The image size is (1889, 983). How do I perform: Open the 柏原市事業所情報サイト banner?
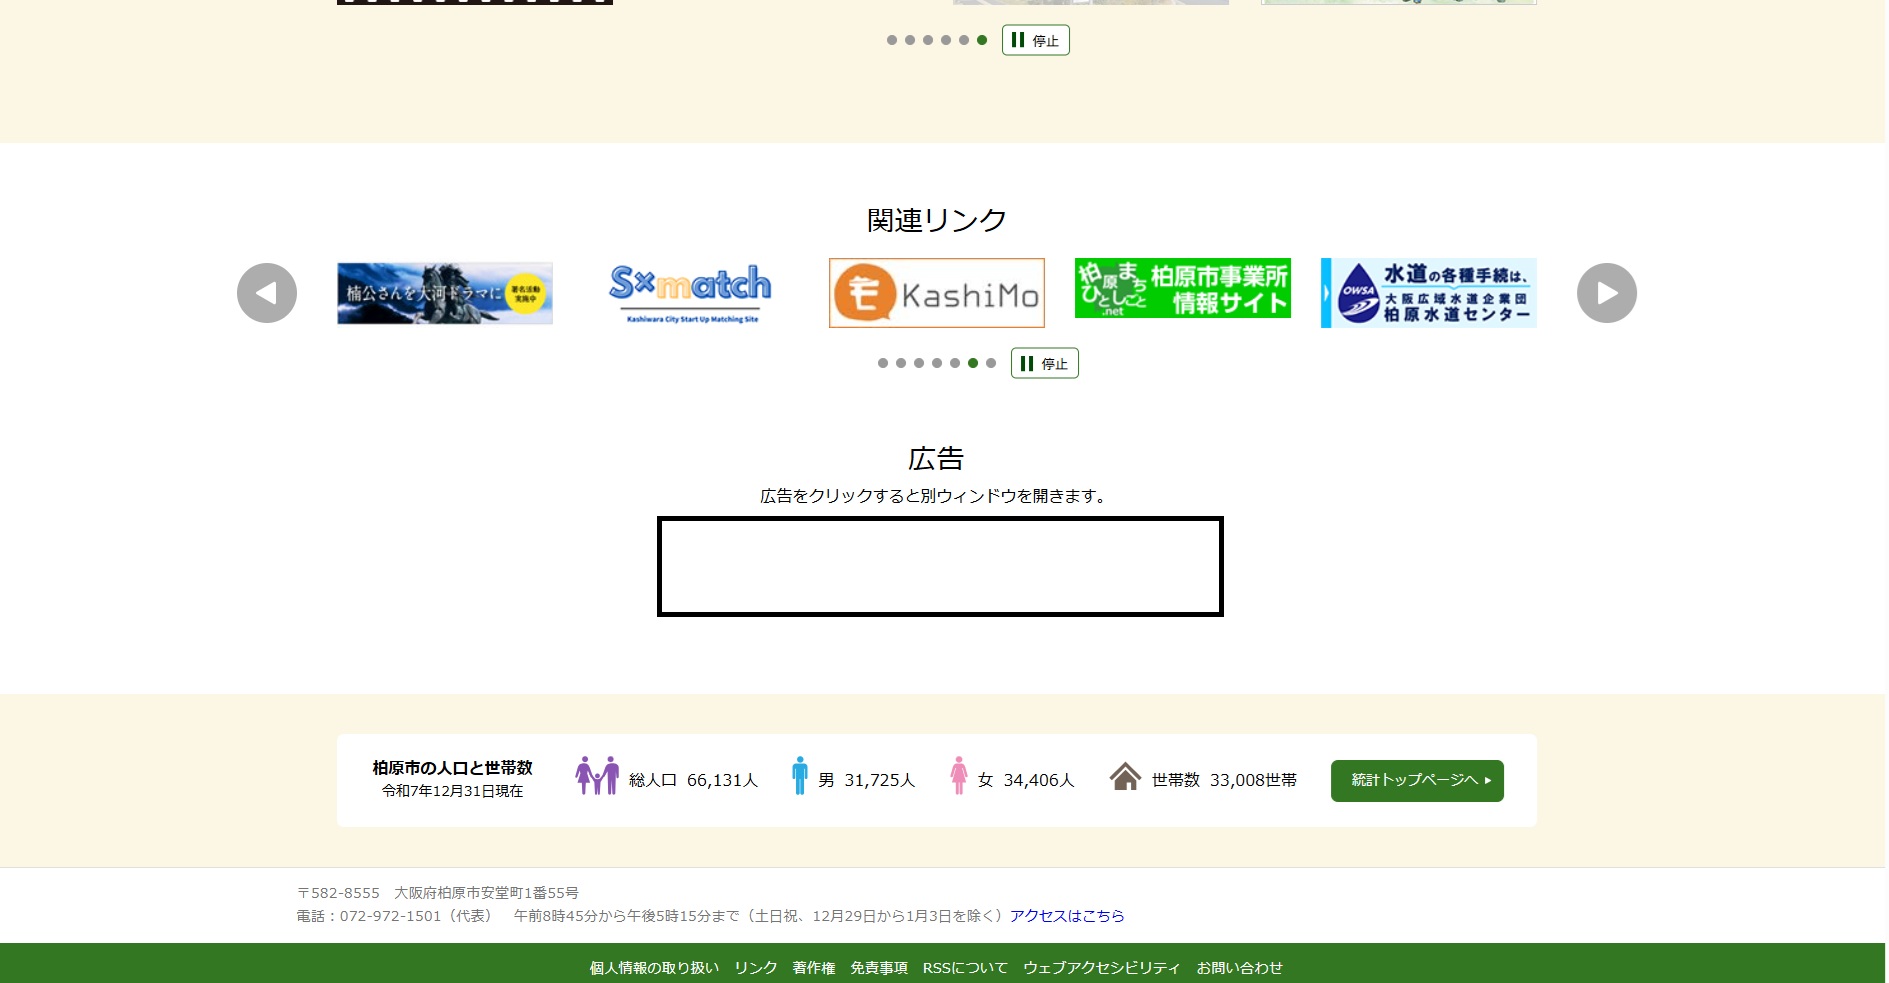pyautogui.click(x=1182, y=289)
